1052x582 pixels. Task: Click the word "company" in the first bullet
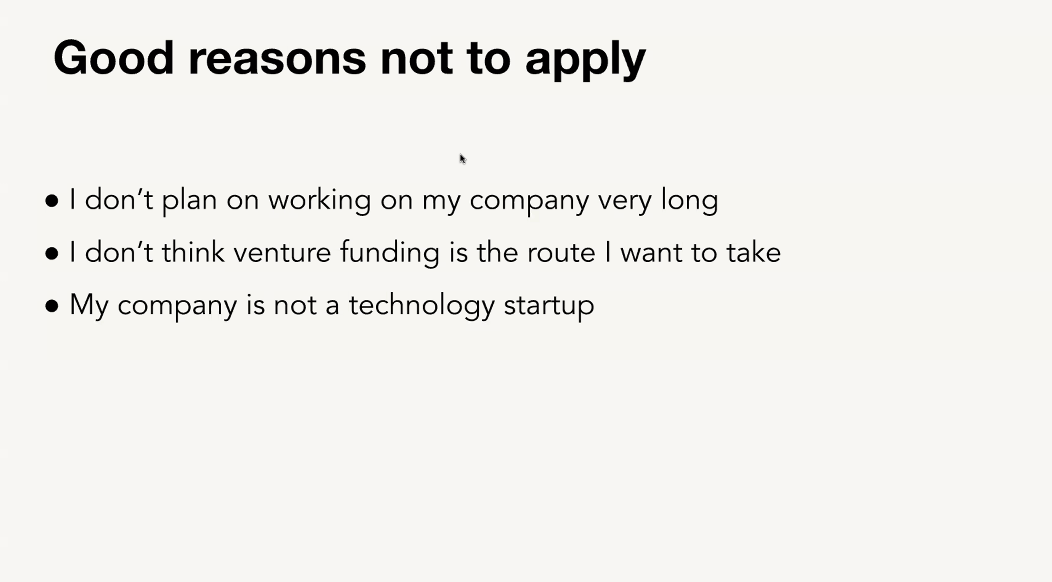point(529,202)
